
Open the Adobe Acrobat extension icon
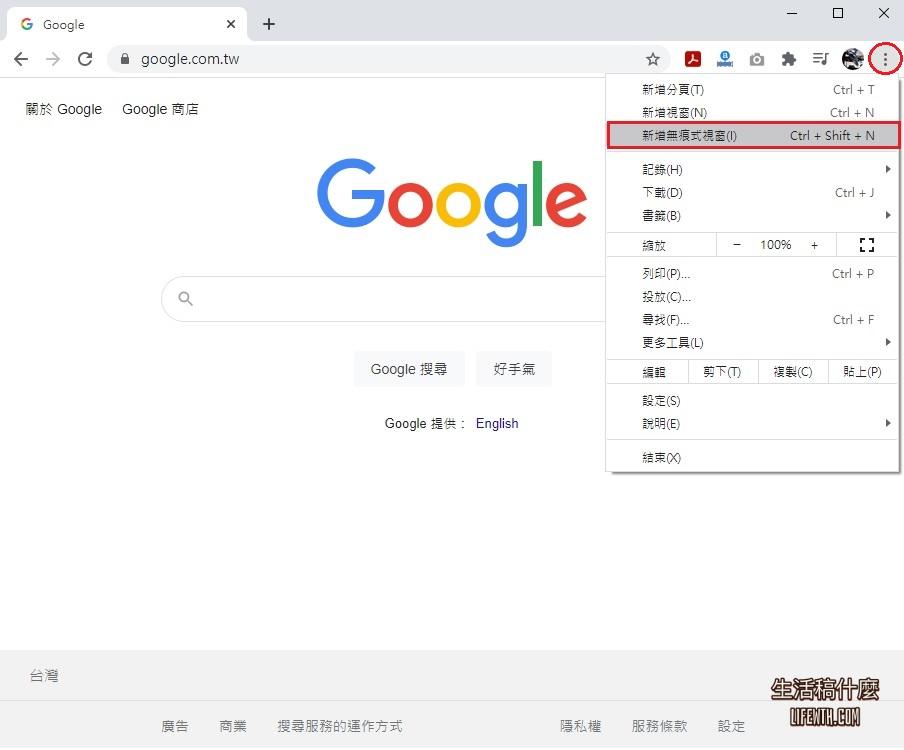click(x=693, y=59)
